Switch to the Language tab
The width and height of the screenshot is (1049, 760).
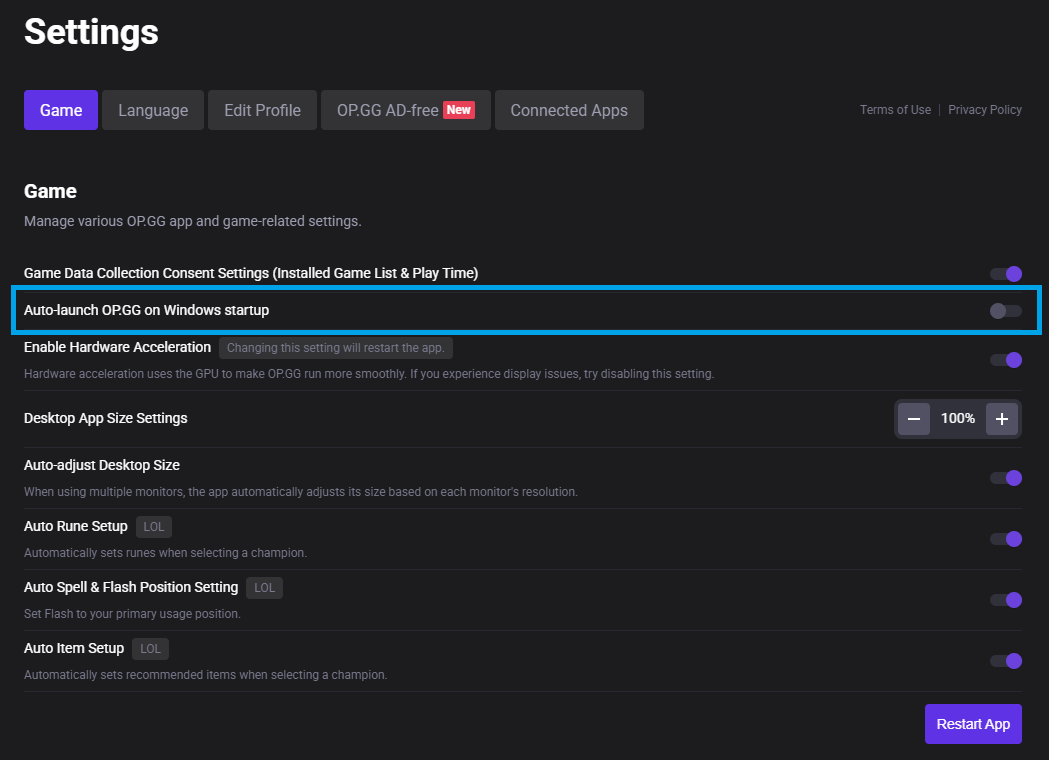153,110
